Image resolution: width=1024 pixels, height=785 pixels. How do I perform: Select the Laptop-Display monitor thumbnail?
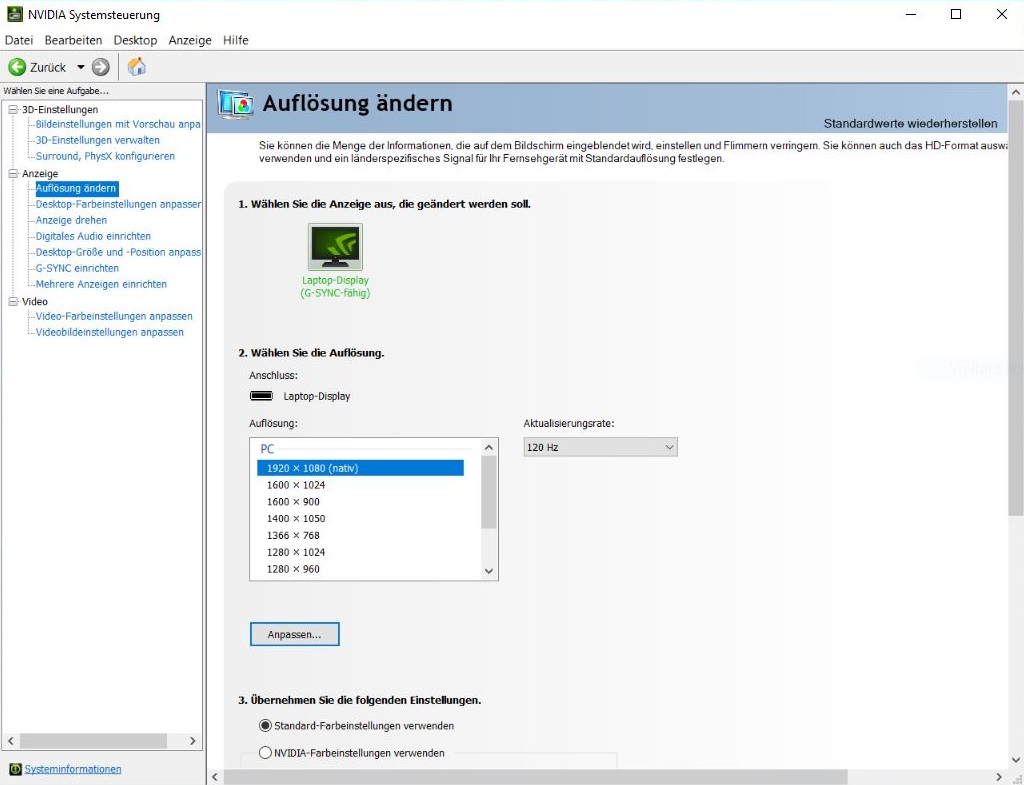tap(335, 247)
